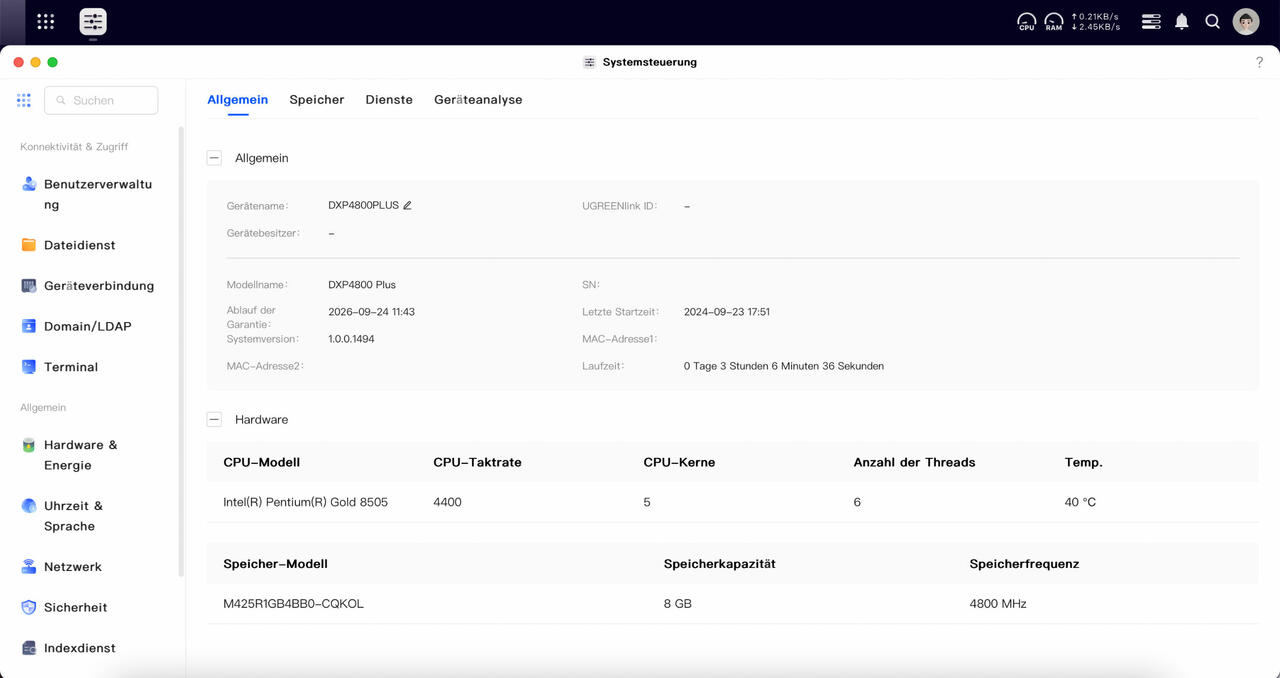Click the MAC-Adresse2 label
This screenshot has width=1280, height=678.
265,366
